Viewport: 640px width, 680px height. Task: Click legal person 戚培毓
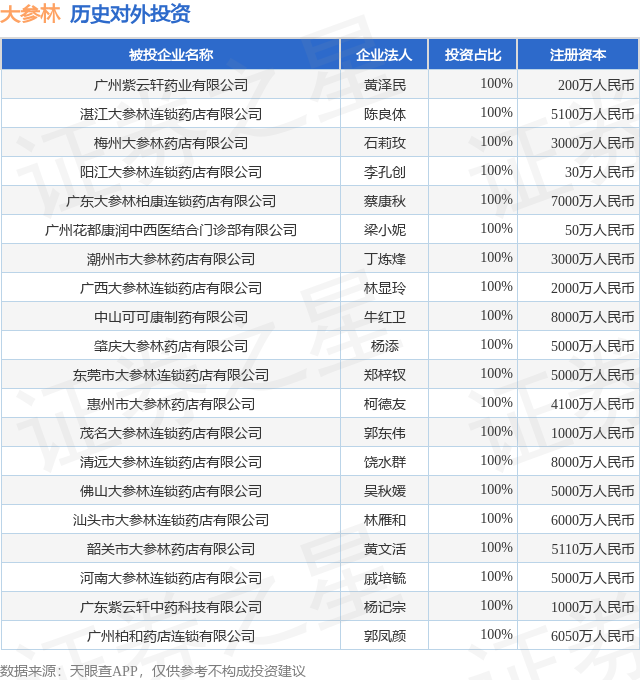point(385,578)
